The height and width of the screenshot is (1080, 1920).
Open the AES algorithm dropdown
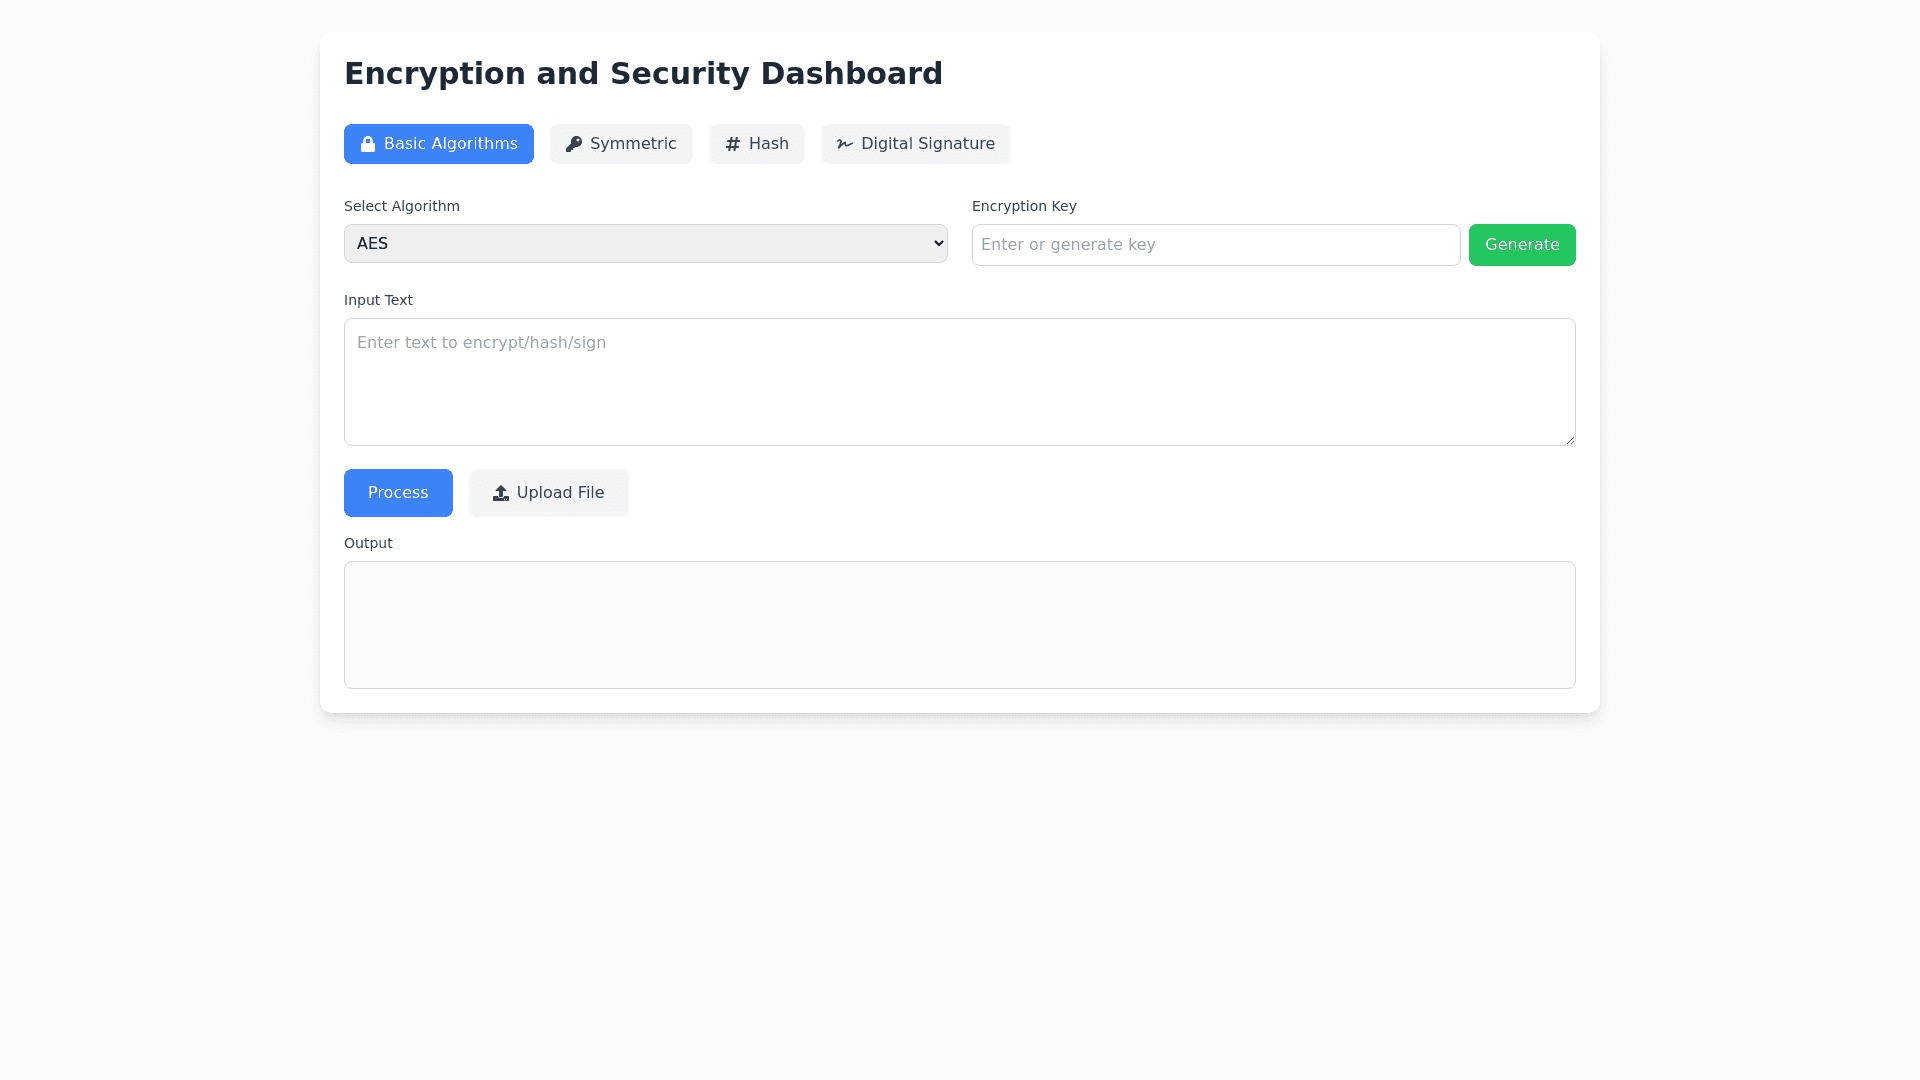click(645, 243)
